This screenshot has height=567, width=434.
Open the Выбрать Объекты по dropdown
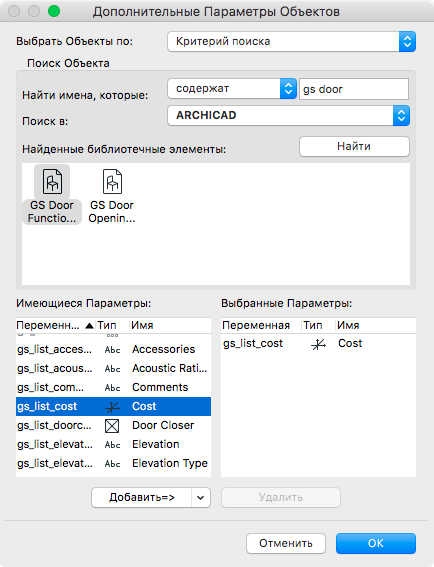pyautogui.click(x=292, y=42)
